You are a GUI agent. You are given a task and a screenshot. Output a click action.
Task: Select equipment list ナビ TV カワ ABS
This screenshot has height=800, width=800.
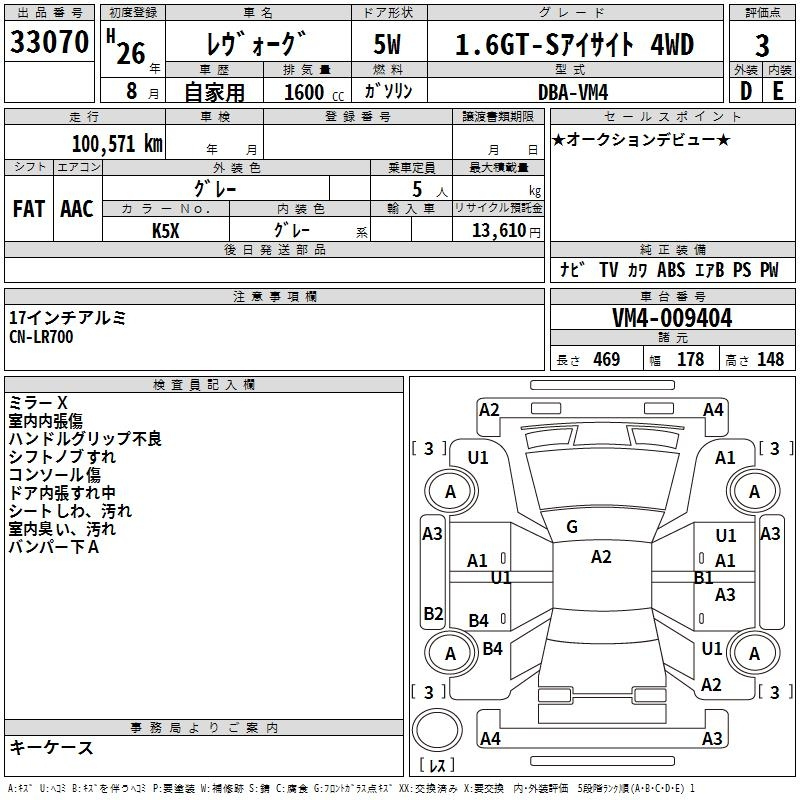[622, 270]
